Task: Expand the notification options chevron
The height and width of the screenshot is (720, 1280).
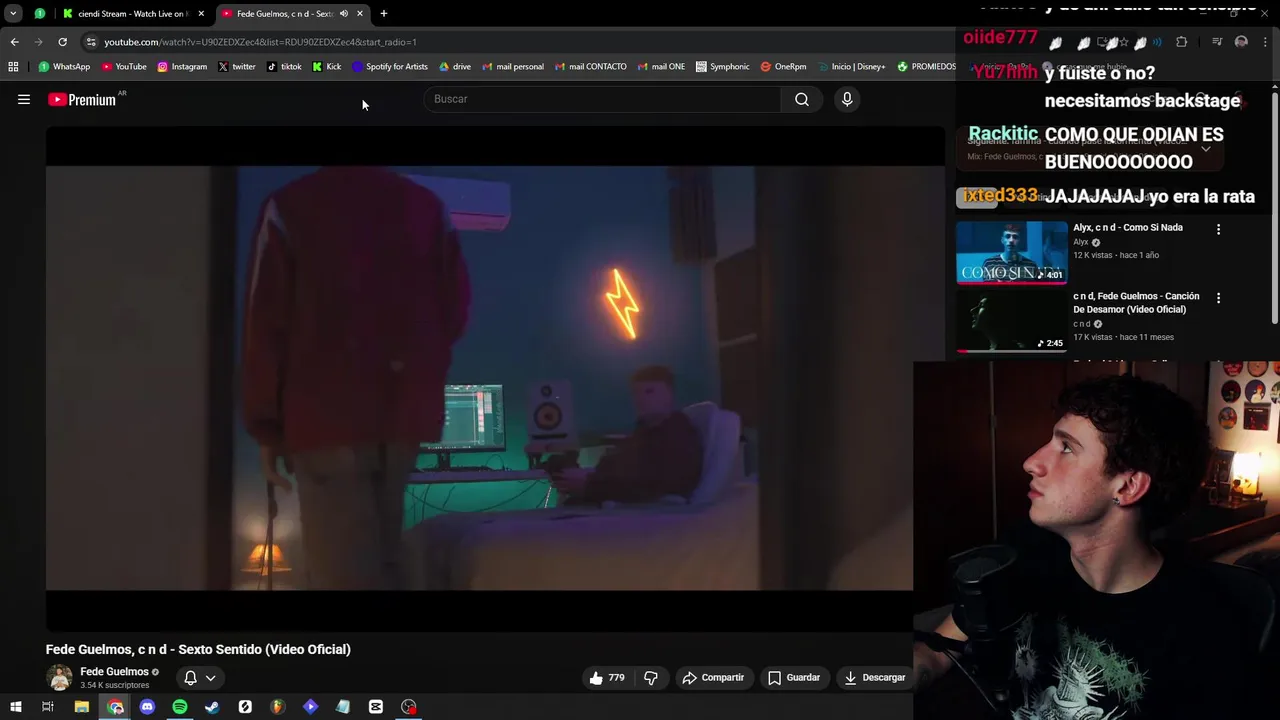Action: pyautogui.click(x=211, y=677)
